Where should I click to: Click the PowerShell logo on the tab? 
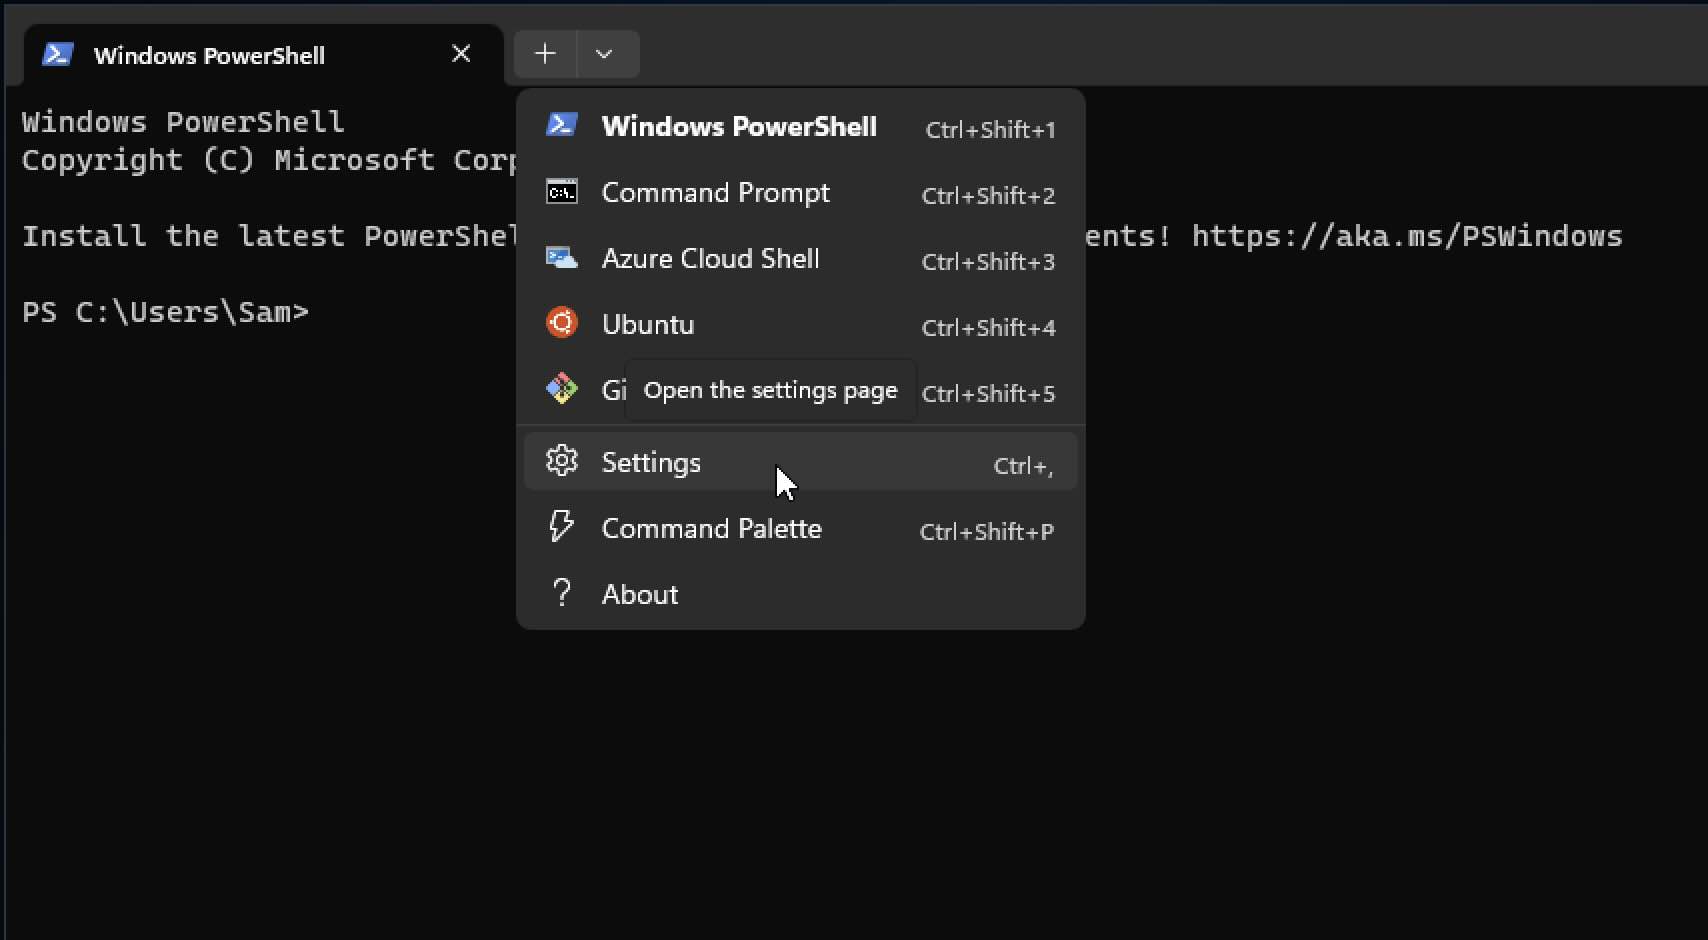point(57,55)
